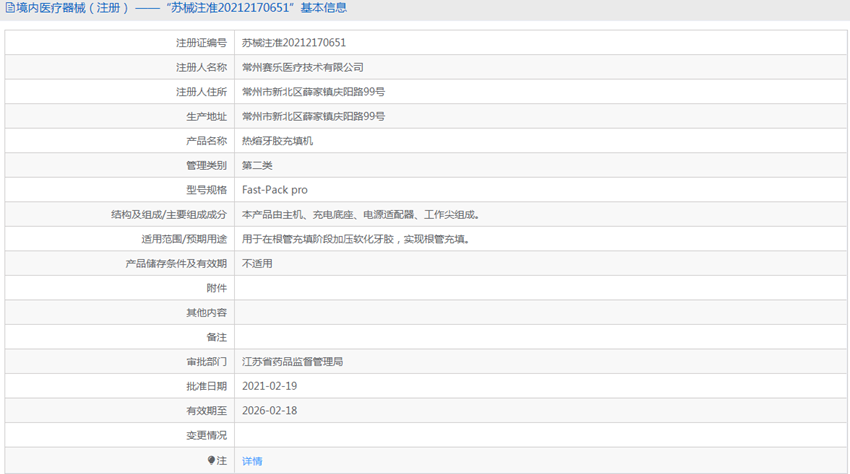Select the approving authority 江苏省药品监督管理局
The height and width of the screenshot is (474, 850).
[x=292, y=362]
